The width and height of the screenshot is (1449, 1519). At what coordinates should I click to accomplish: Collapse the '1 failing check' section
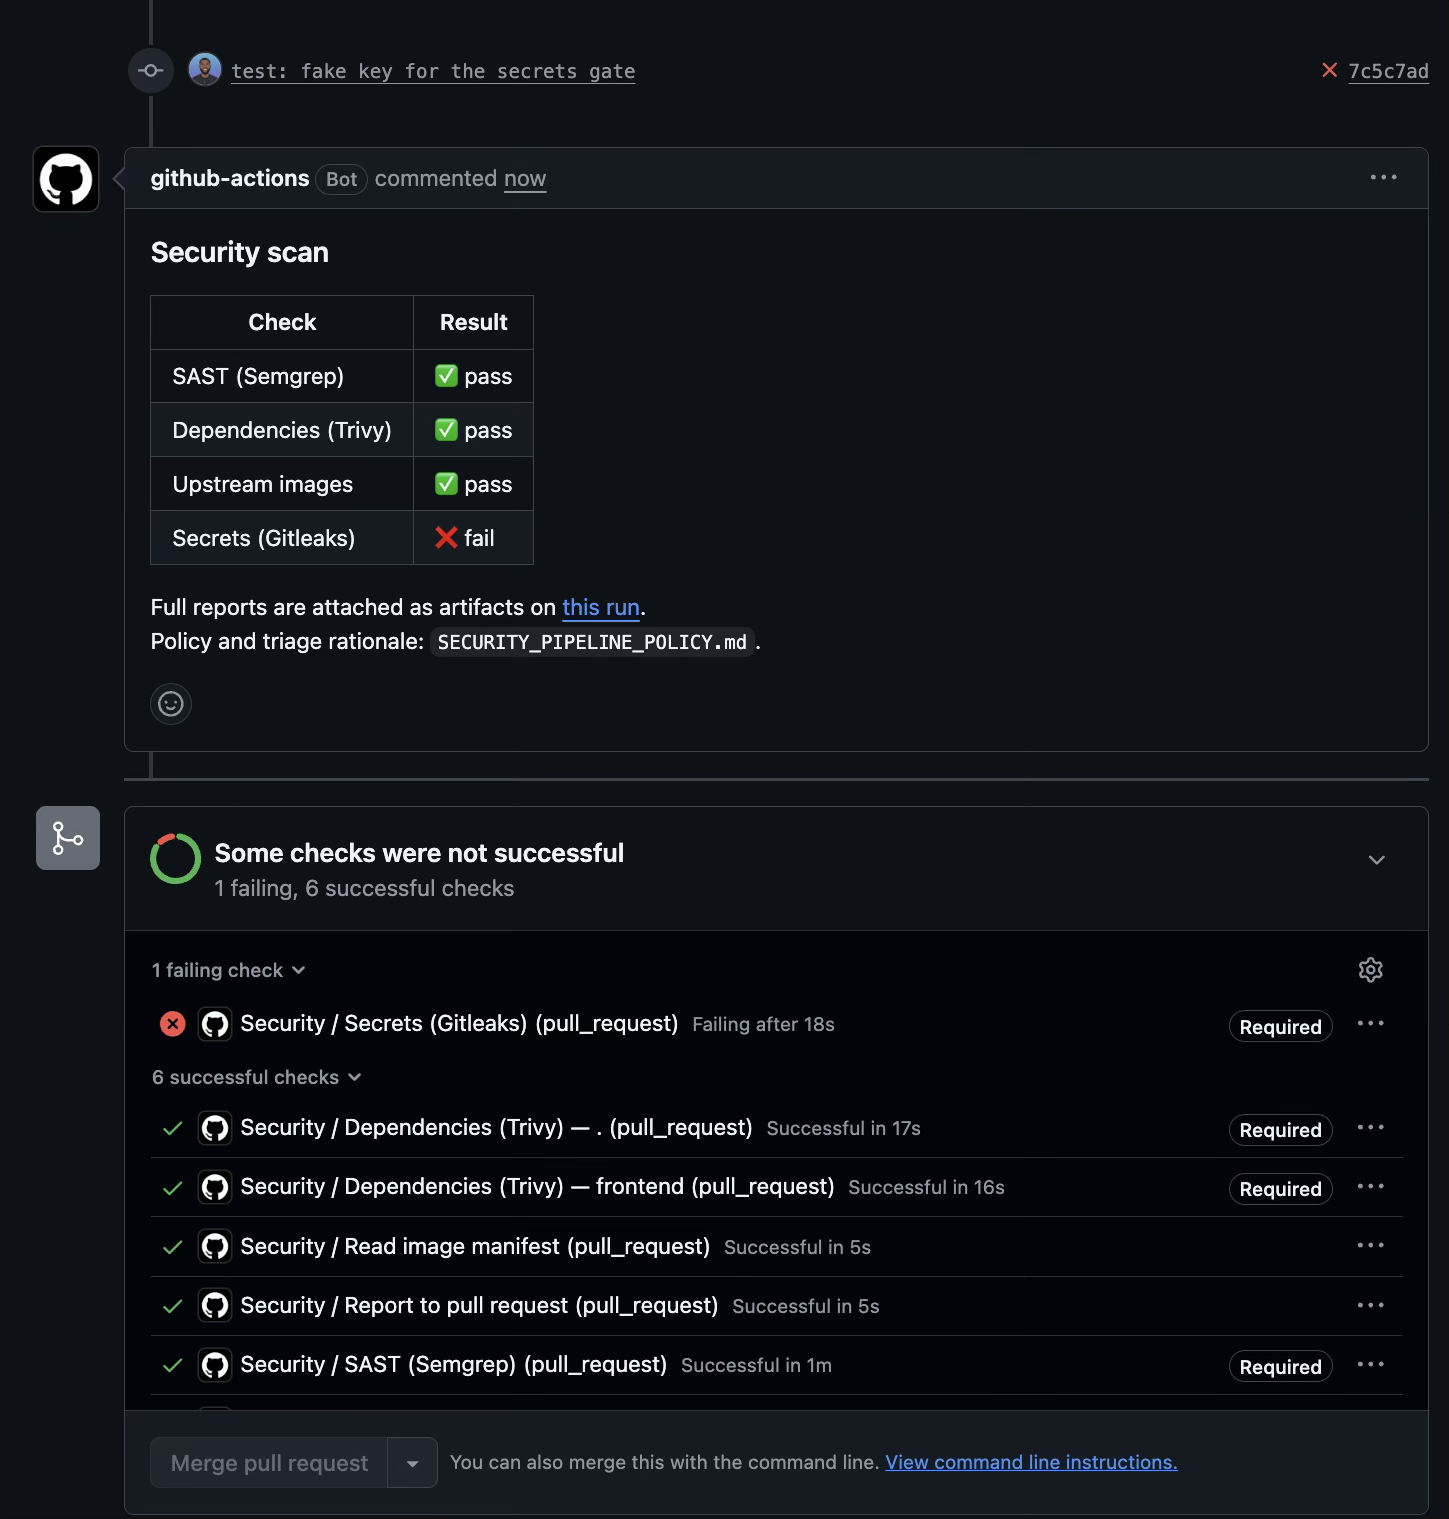228,970
